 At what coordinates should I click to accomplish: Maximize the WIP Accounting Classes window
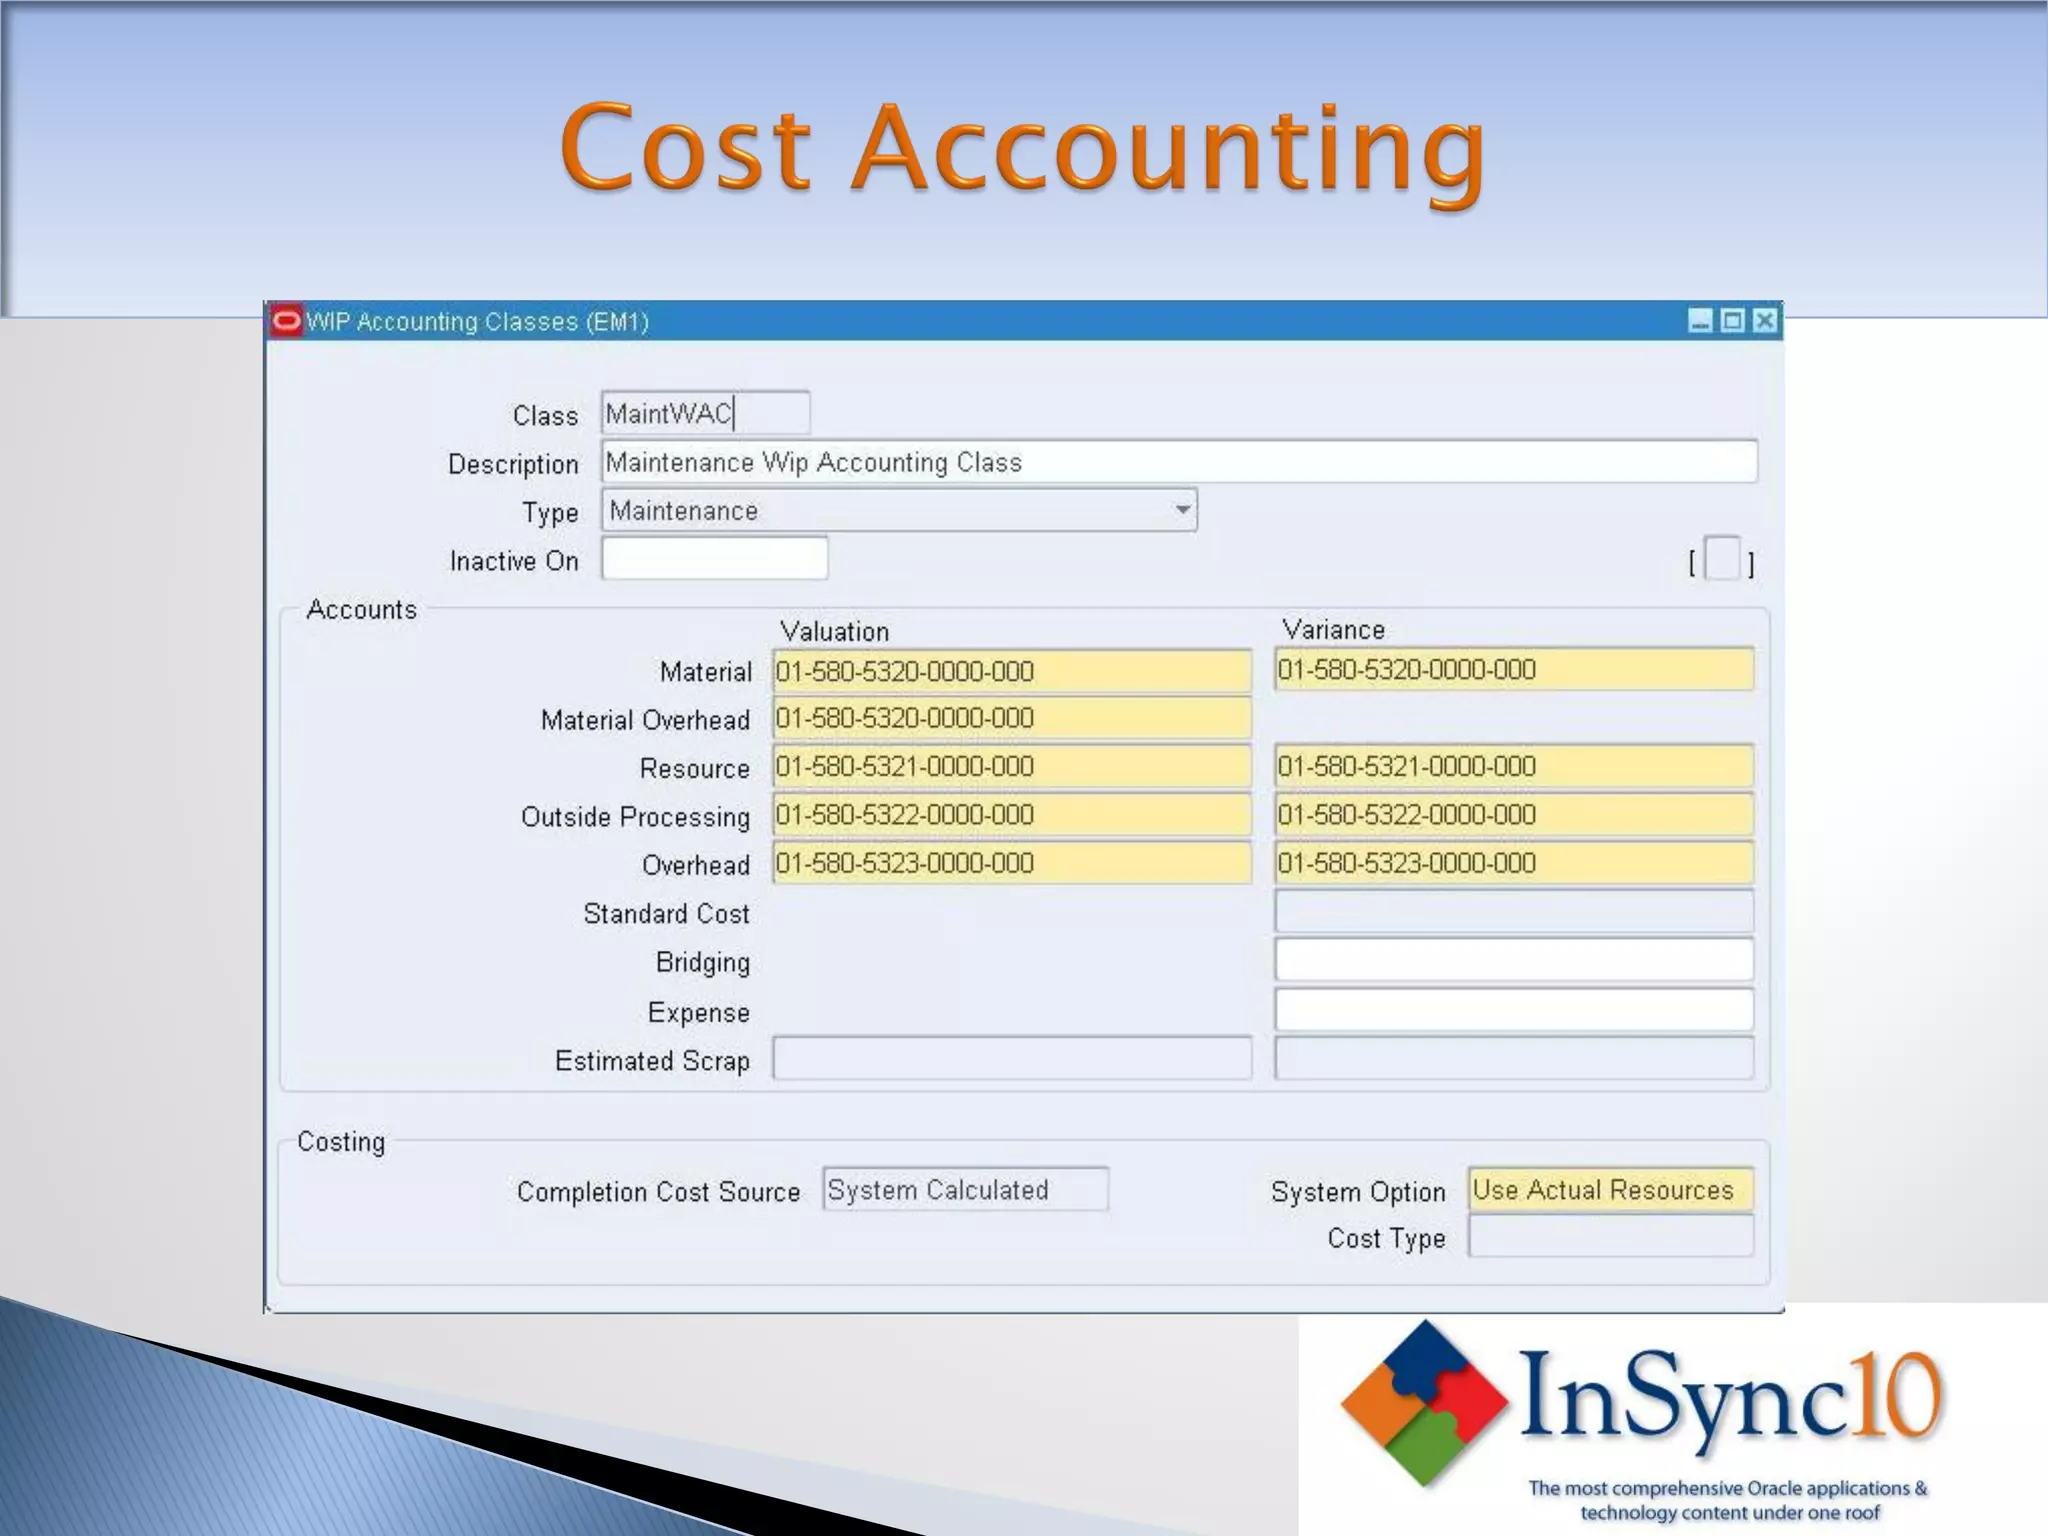pos(1732,321)
